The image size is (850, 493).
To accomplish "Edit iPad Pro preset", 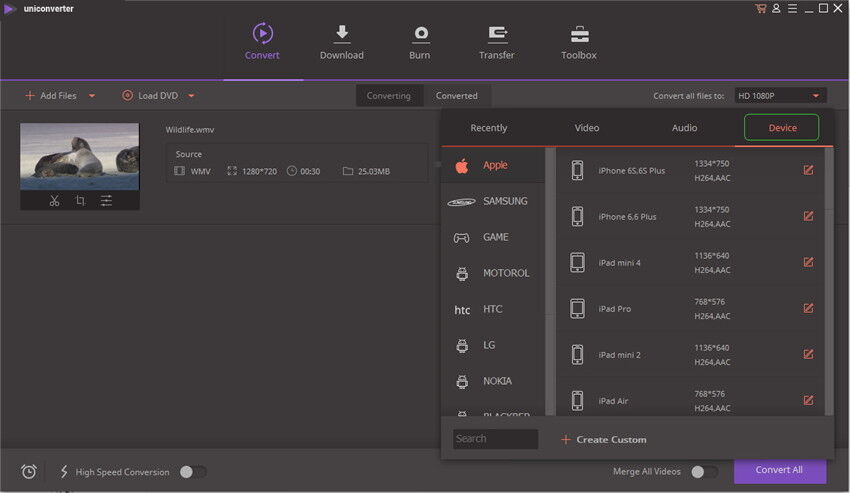I will point(808,309).
